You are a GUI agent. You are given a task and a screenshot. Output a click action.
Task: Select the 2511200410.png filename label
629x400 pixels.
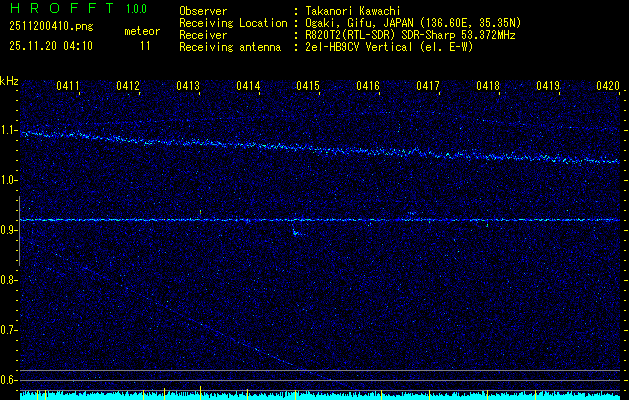pos(50,27)
